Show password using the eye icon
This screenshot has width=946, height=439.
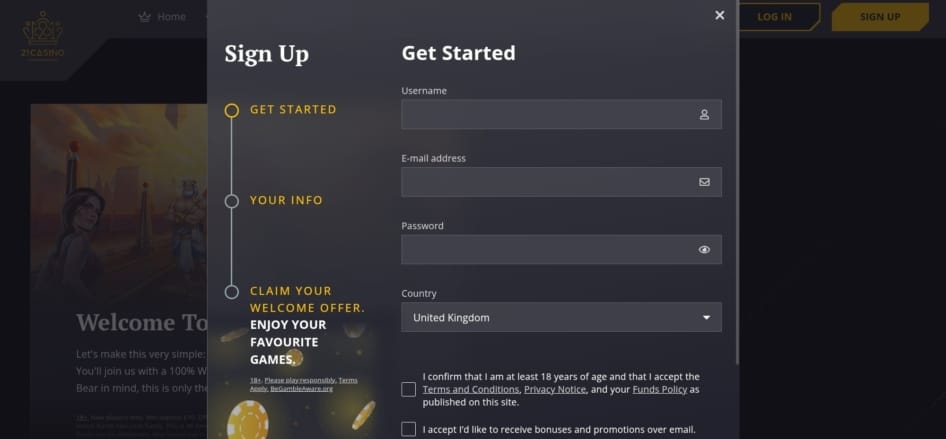pyautogui.click(x=704, y=250)
